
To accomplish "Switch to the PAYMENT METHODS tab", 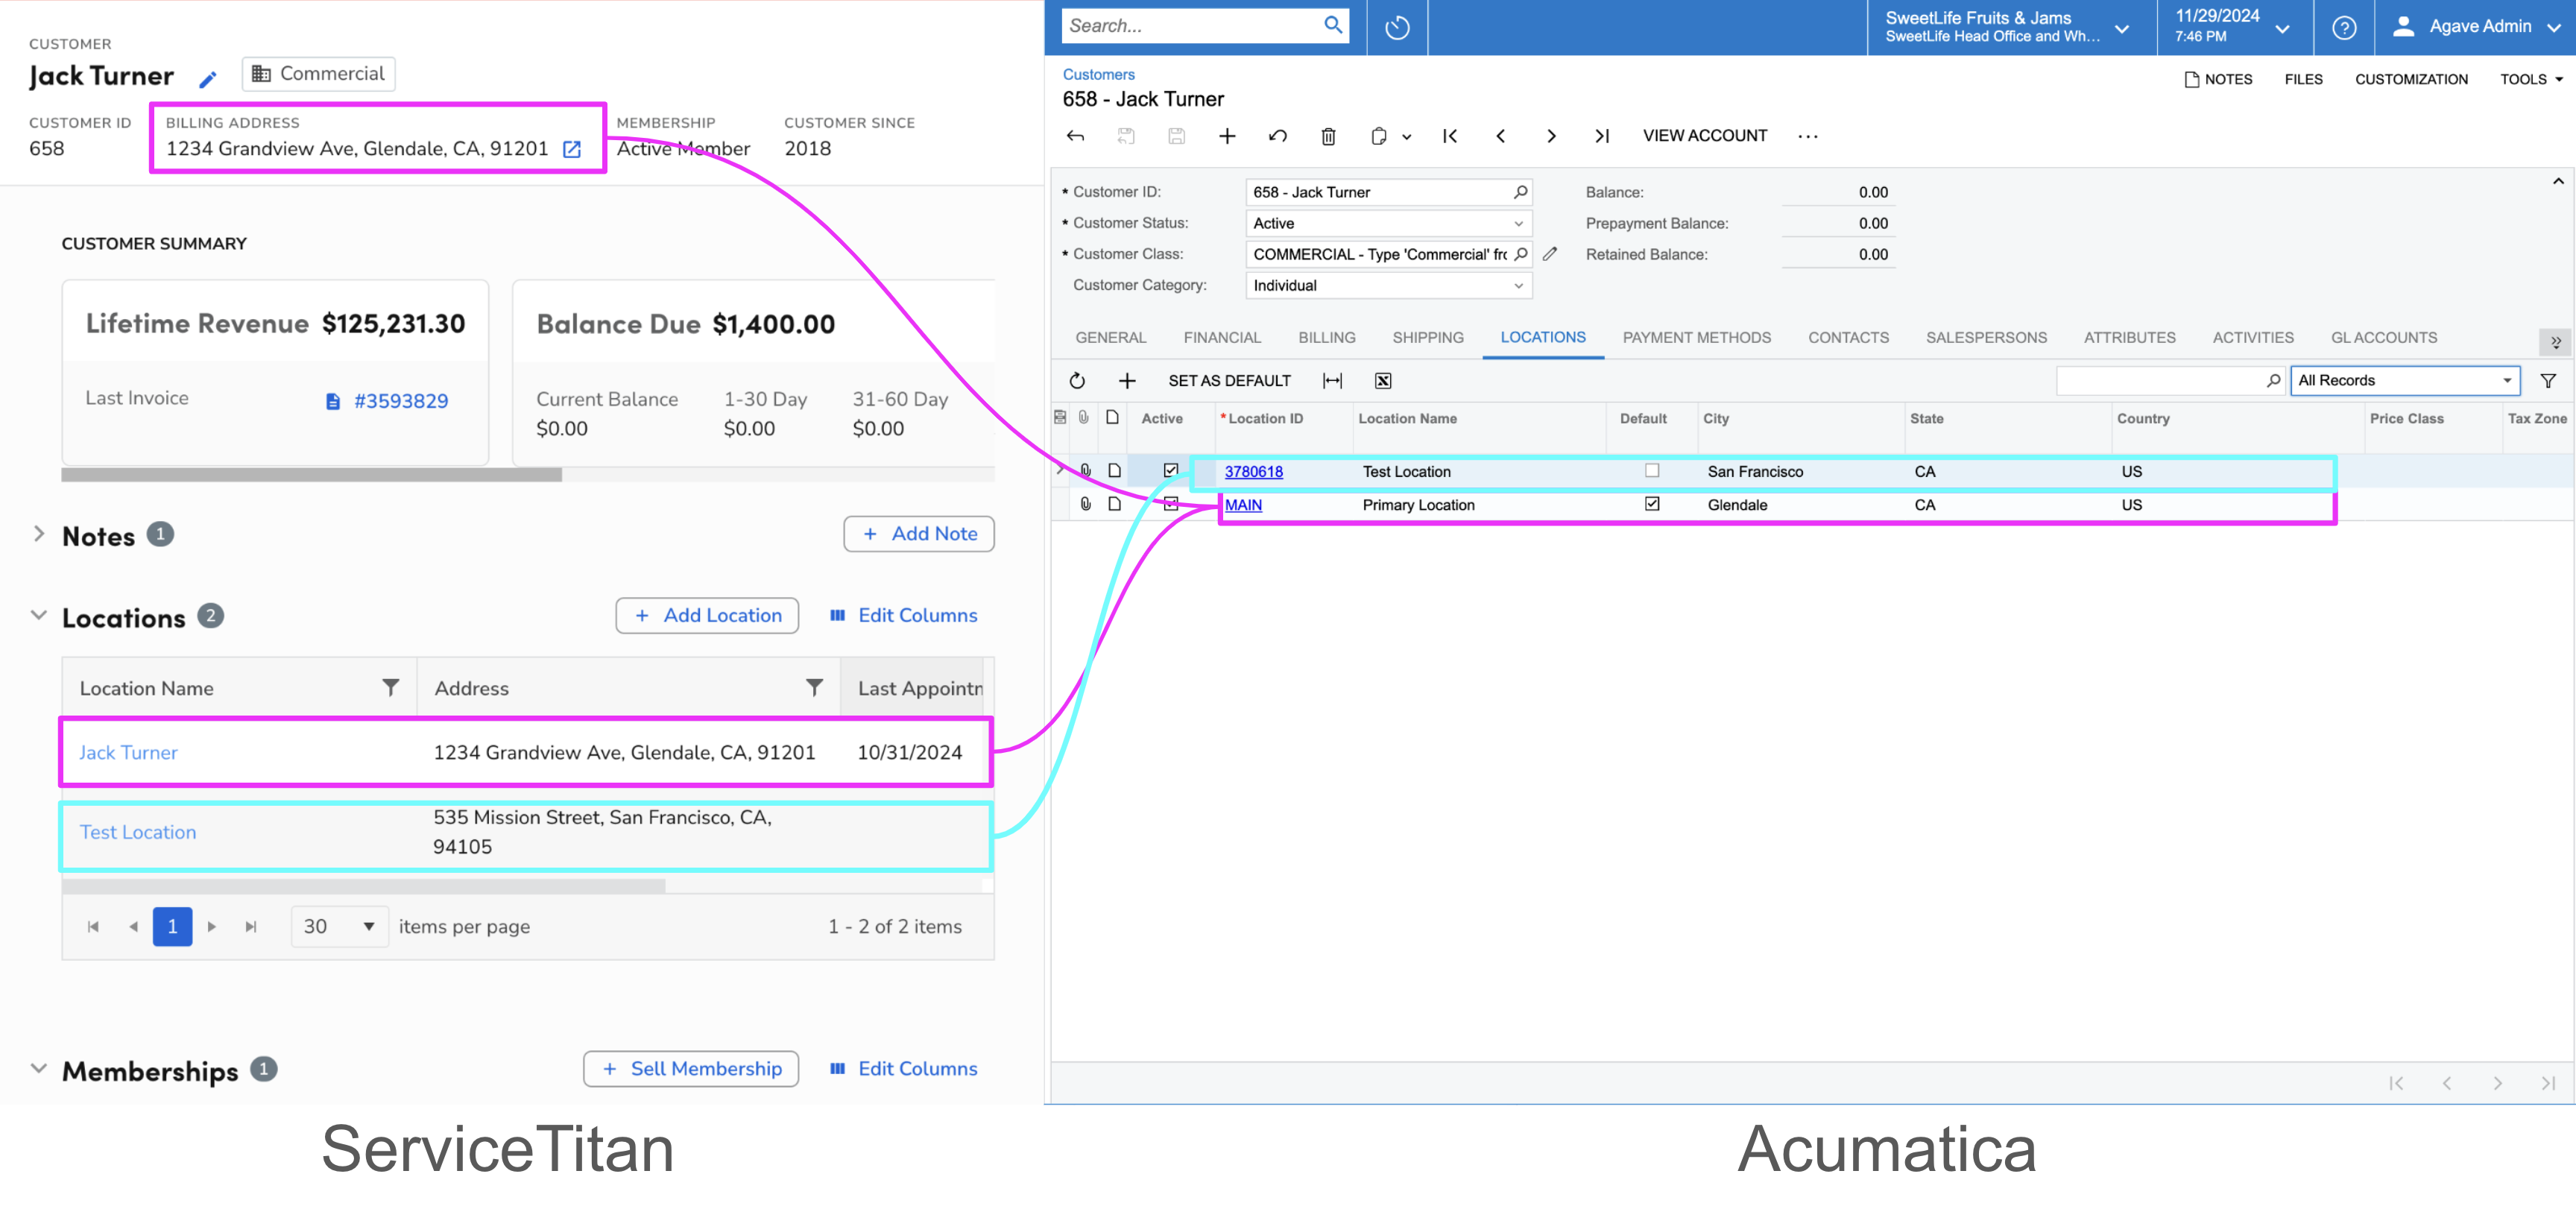I will [x=1697, y=338].
